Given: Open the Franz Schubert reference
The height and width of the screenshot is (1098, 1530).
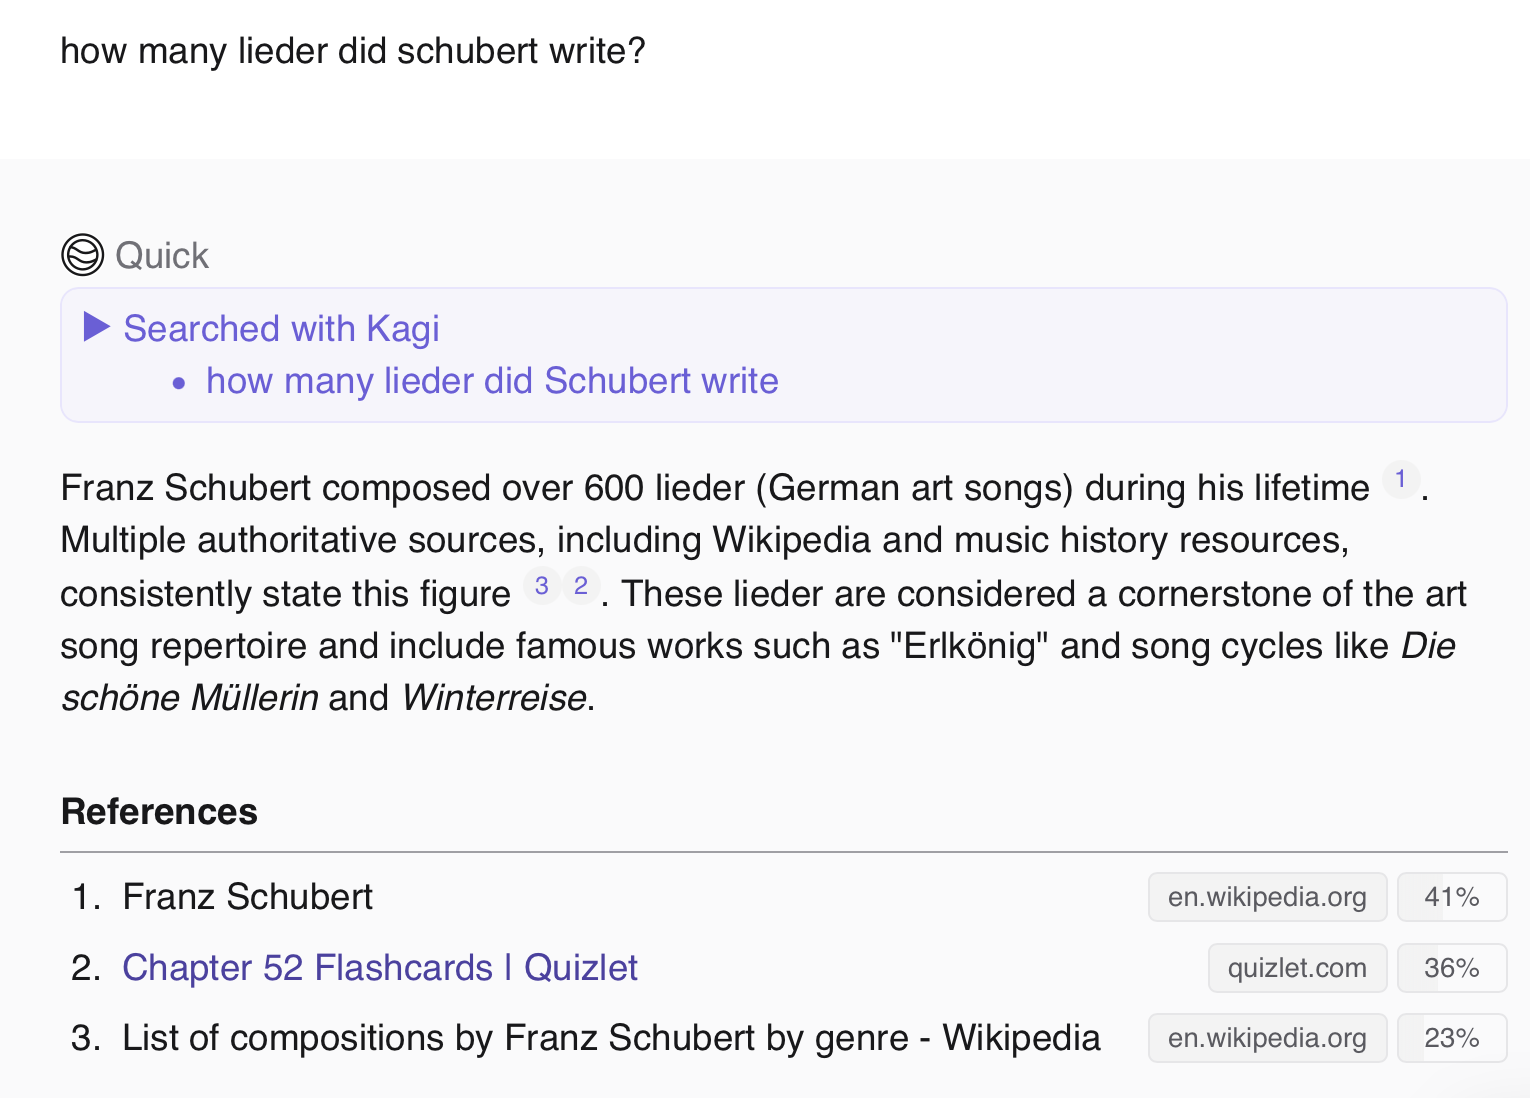Looking at the screenshot, I should (247, 897).
